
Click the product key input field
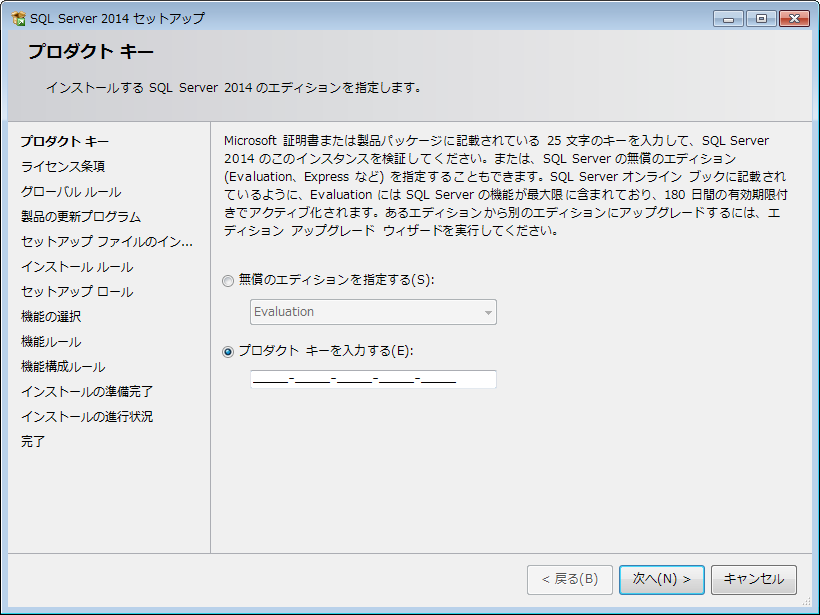[x=373, y=379]
